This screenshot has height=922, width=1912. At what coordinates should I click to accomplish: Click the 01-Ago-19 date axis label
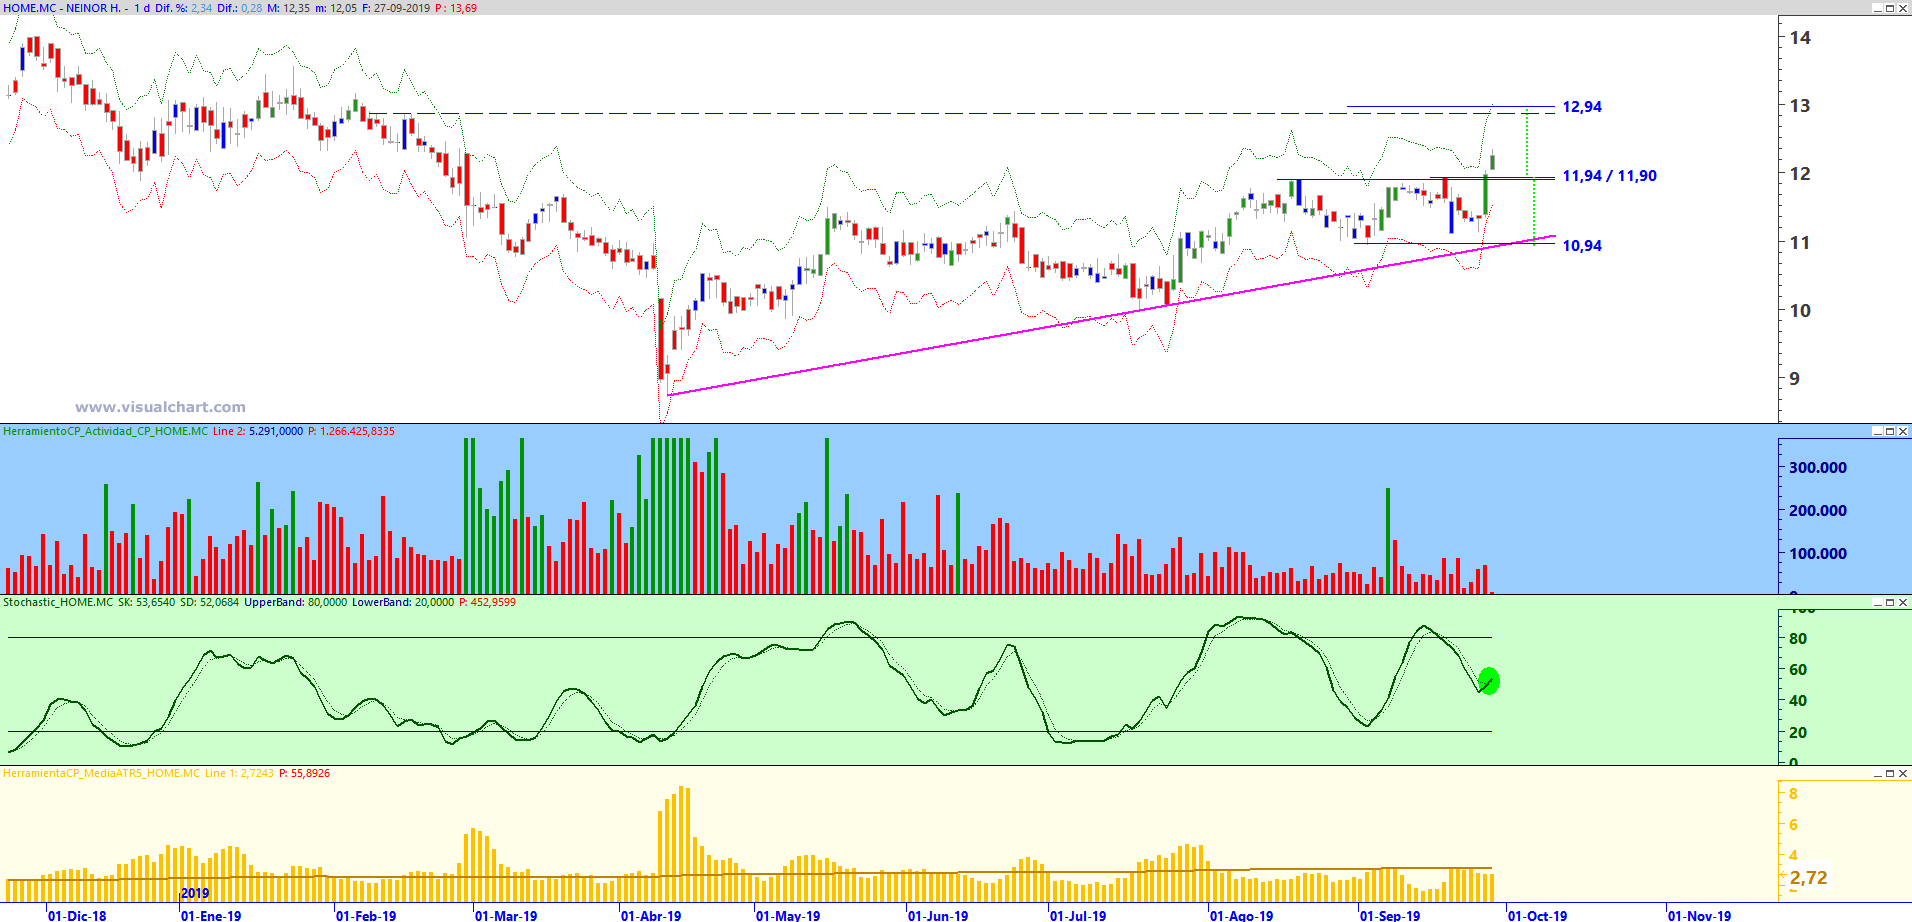[1242, 915]
